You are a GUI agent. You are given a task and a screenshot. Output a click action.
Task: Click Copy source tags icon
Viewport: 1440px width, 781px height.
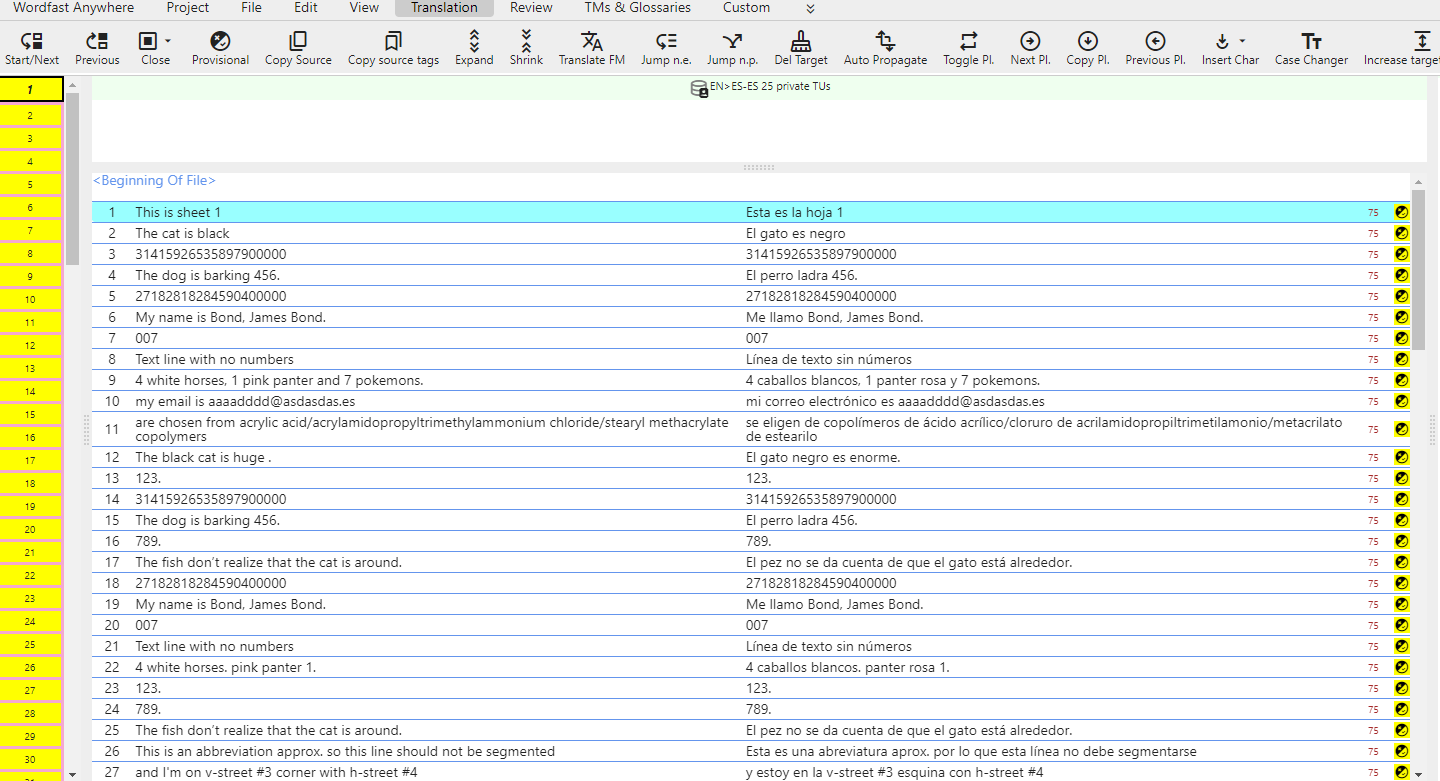point(393,41)
